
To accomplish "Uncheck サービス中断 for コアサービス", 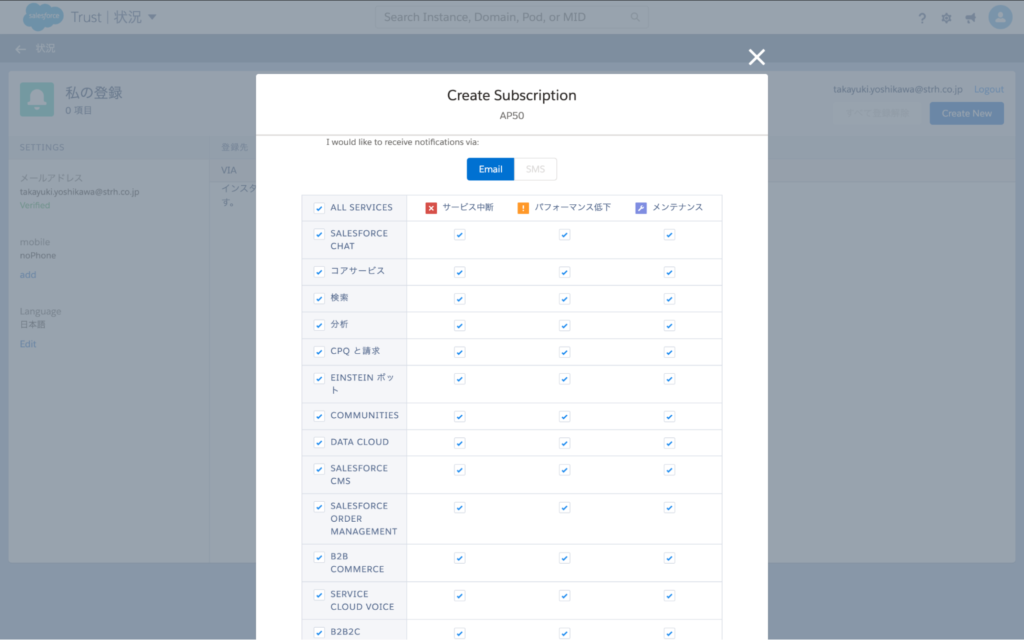I will 460,272.
